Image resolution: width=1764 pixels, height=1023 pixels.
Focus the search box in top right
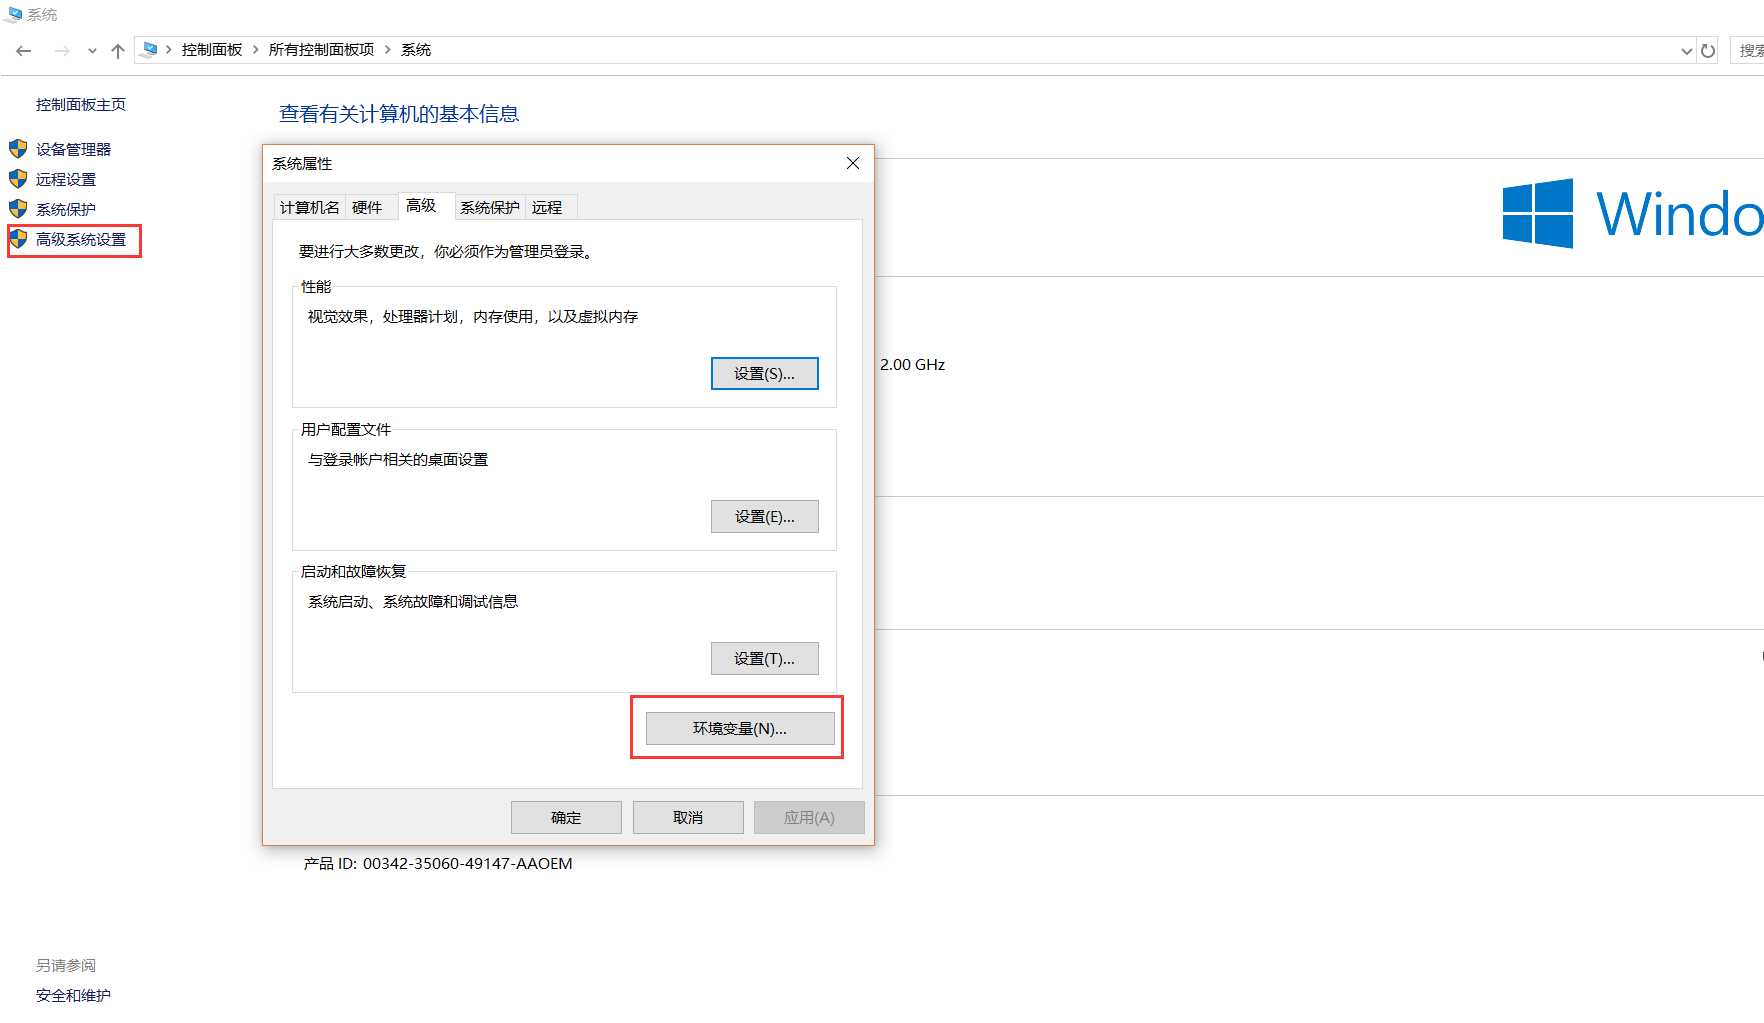[x=1748, y=50]
